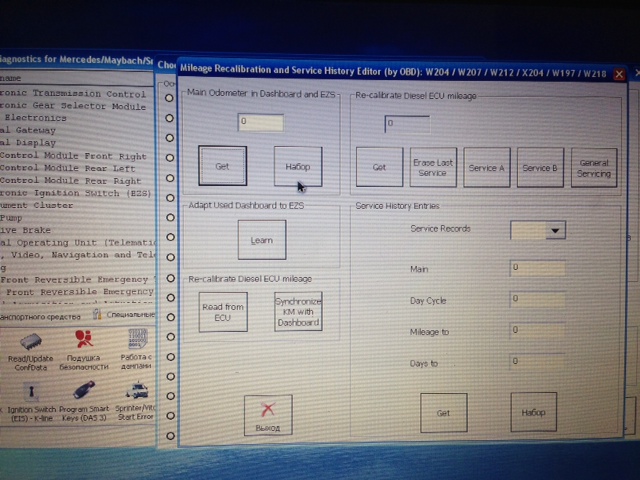Click the Main service history field
This screenshot has width=640, height=480.
pos(538,268)
